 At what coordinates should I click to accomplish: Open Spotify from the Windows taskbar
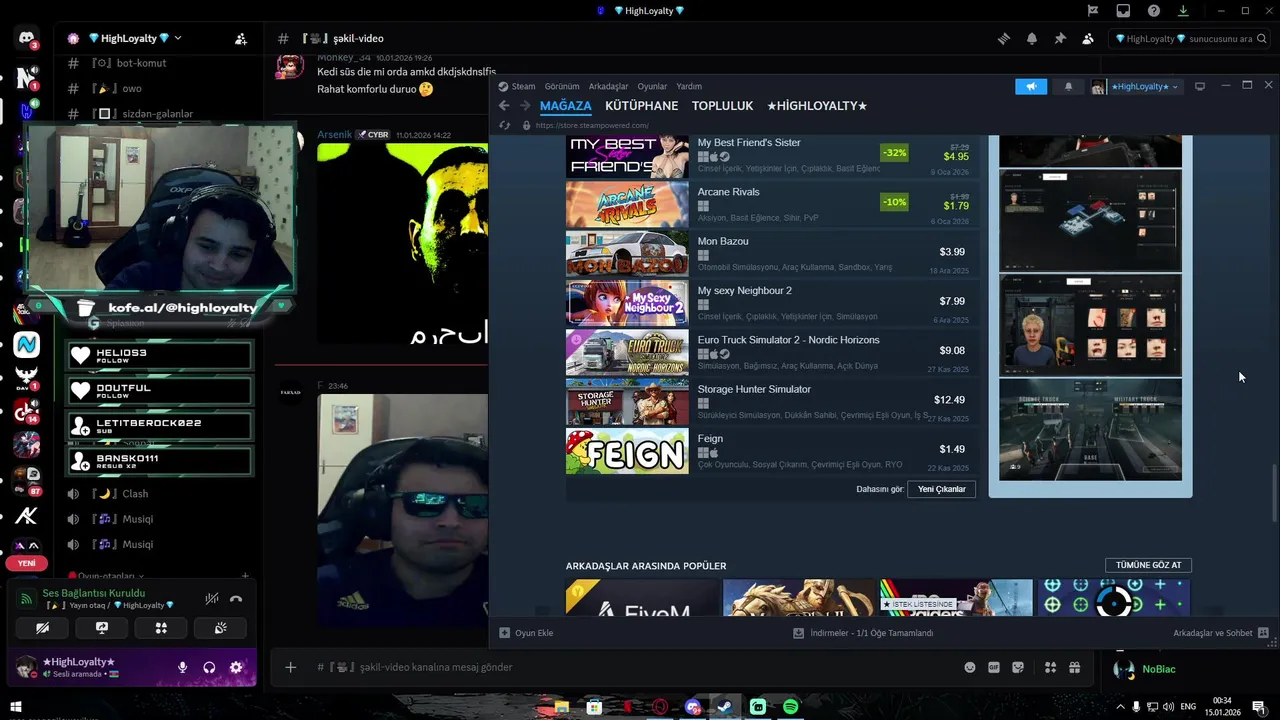[x=790, y=707]
